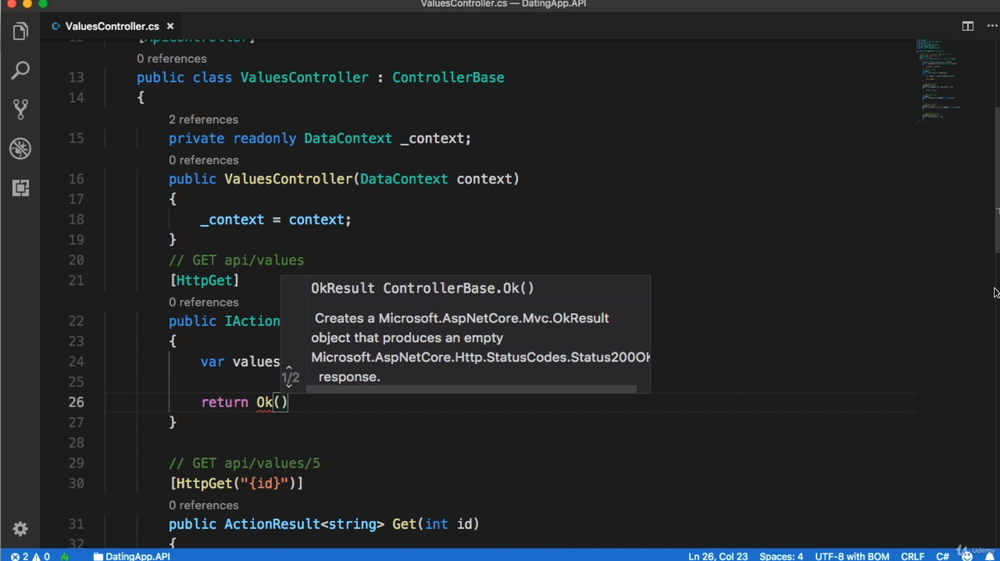Open the Extensions view in activity bar
Screen dimensions: 1000x561
pyautogui.click(x=20, y=188)
